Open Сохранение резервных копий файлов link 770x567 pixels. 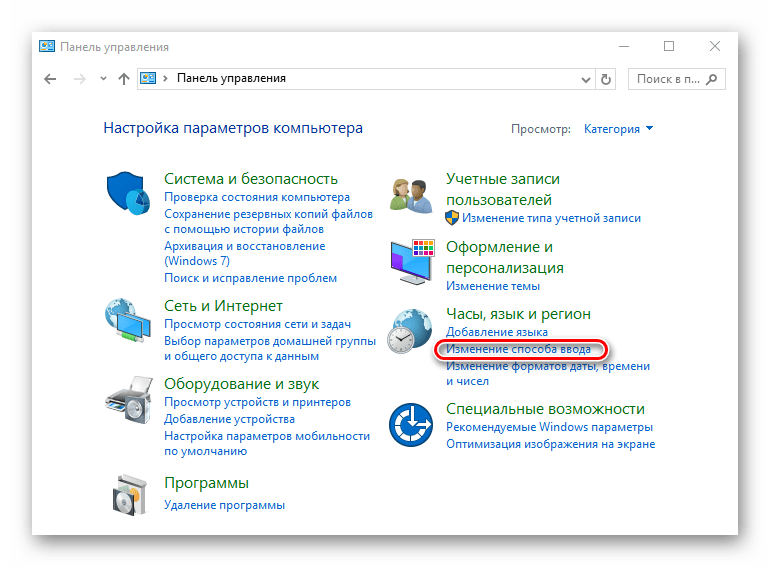coord(268,221)
